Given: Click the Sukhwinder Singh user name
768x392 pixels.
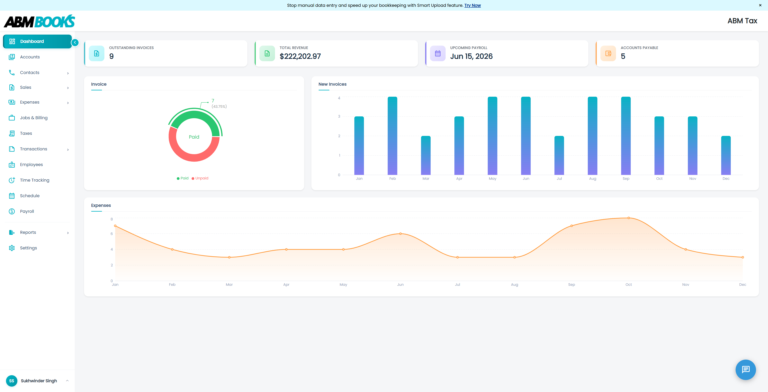Looking at the screenshot, I should coord(39,381).
